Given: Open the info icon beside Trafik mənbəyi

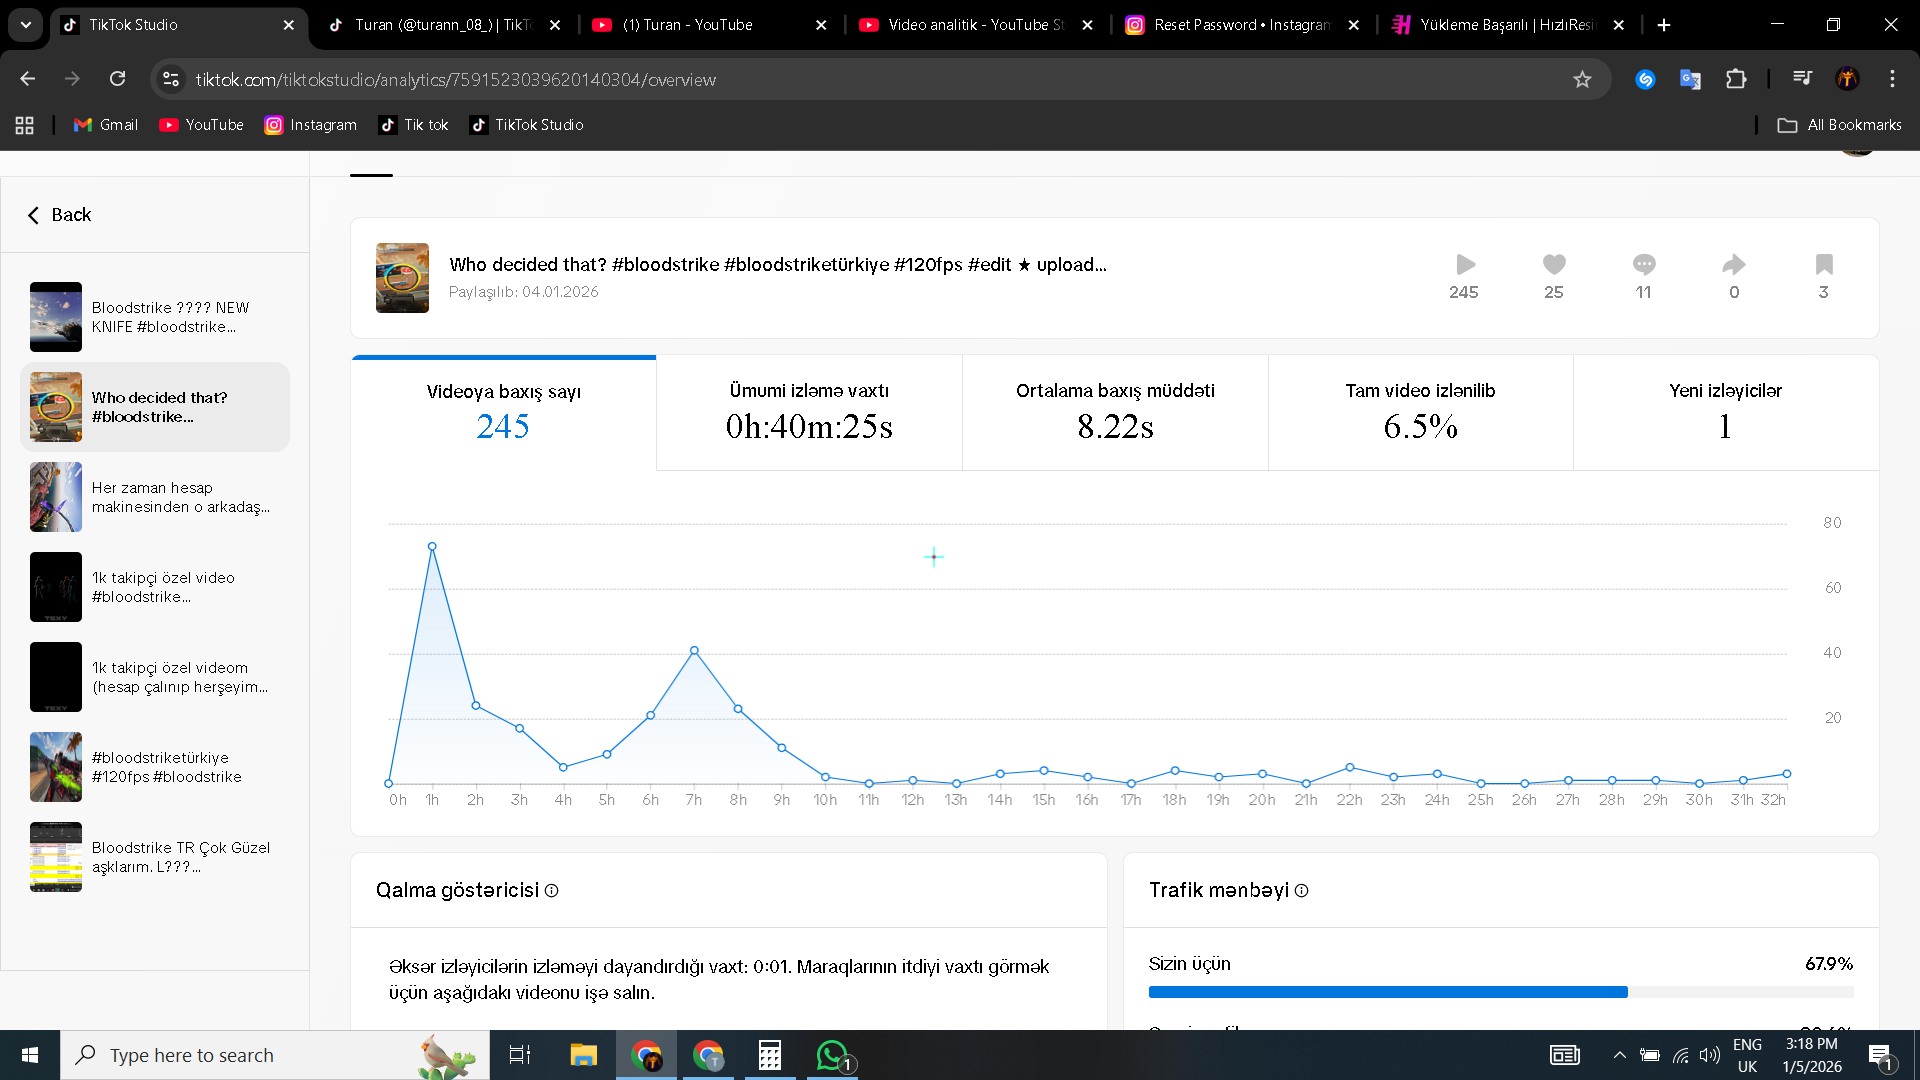Looking at the screenshot, I should [1301, 890].
